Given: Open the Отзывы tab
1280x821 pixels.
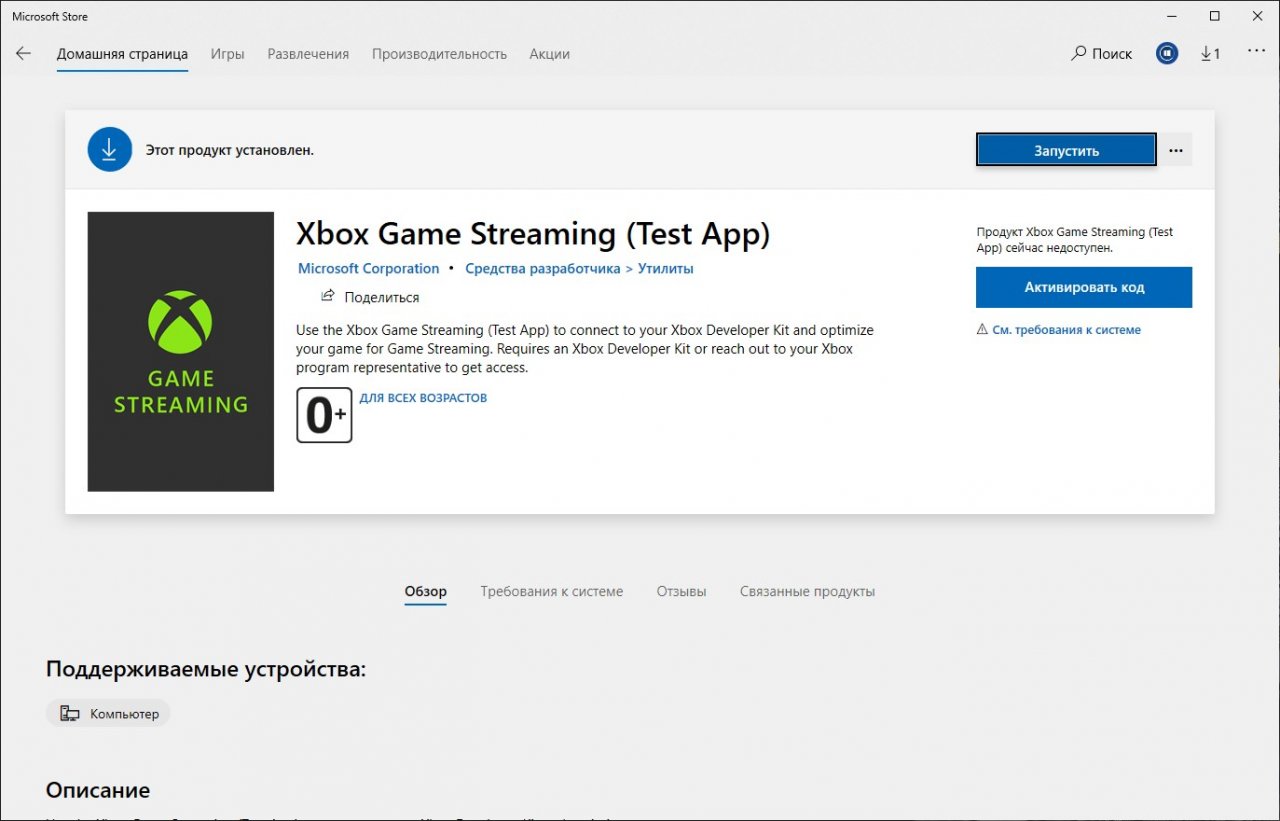Looking at the screenshot, I should point(681,591).
